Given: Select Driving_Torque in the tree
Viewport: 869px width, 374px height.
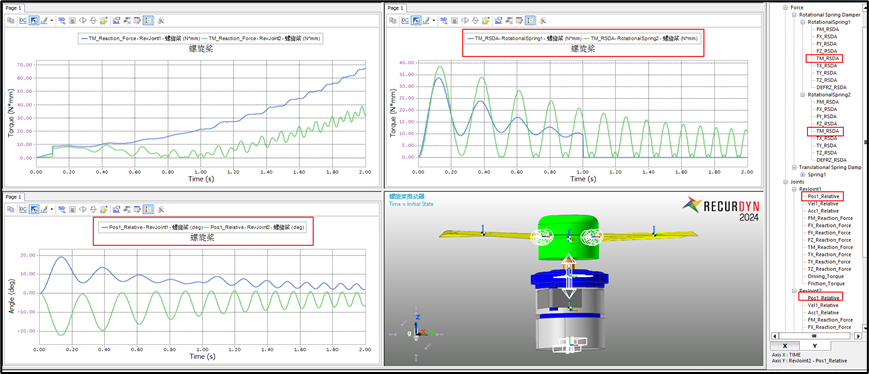Looking at the screenshot, I should 826,276.
